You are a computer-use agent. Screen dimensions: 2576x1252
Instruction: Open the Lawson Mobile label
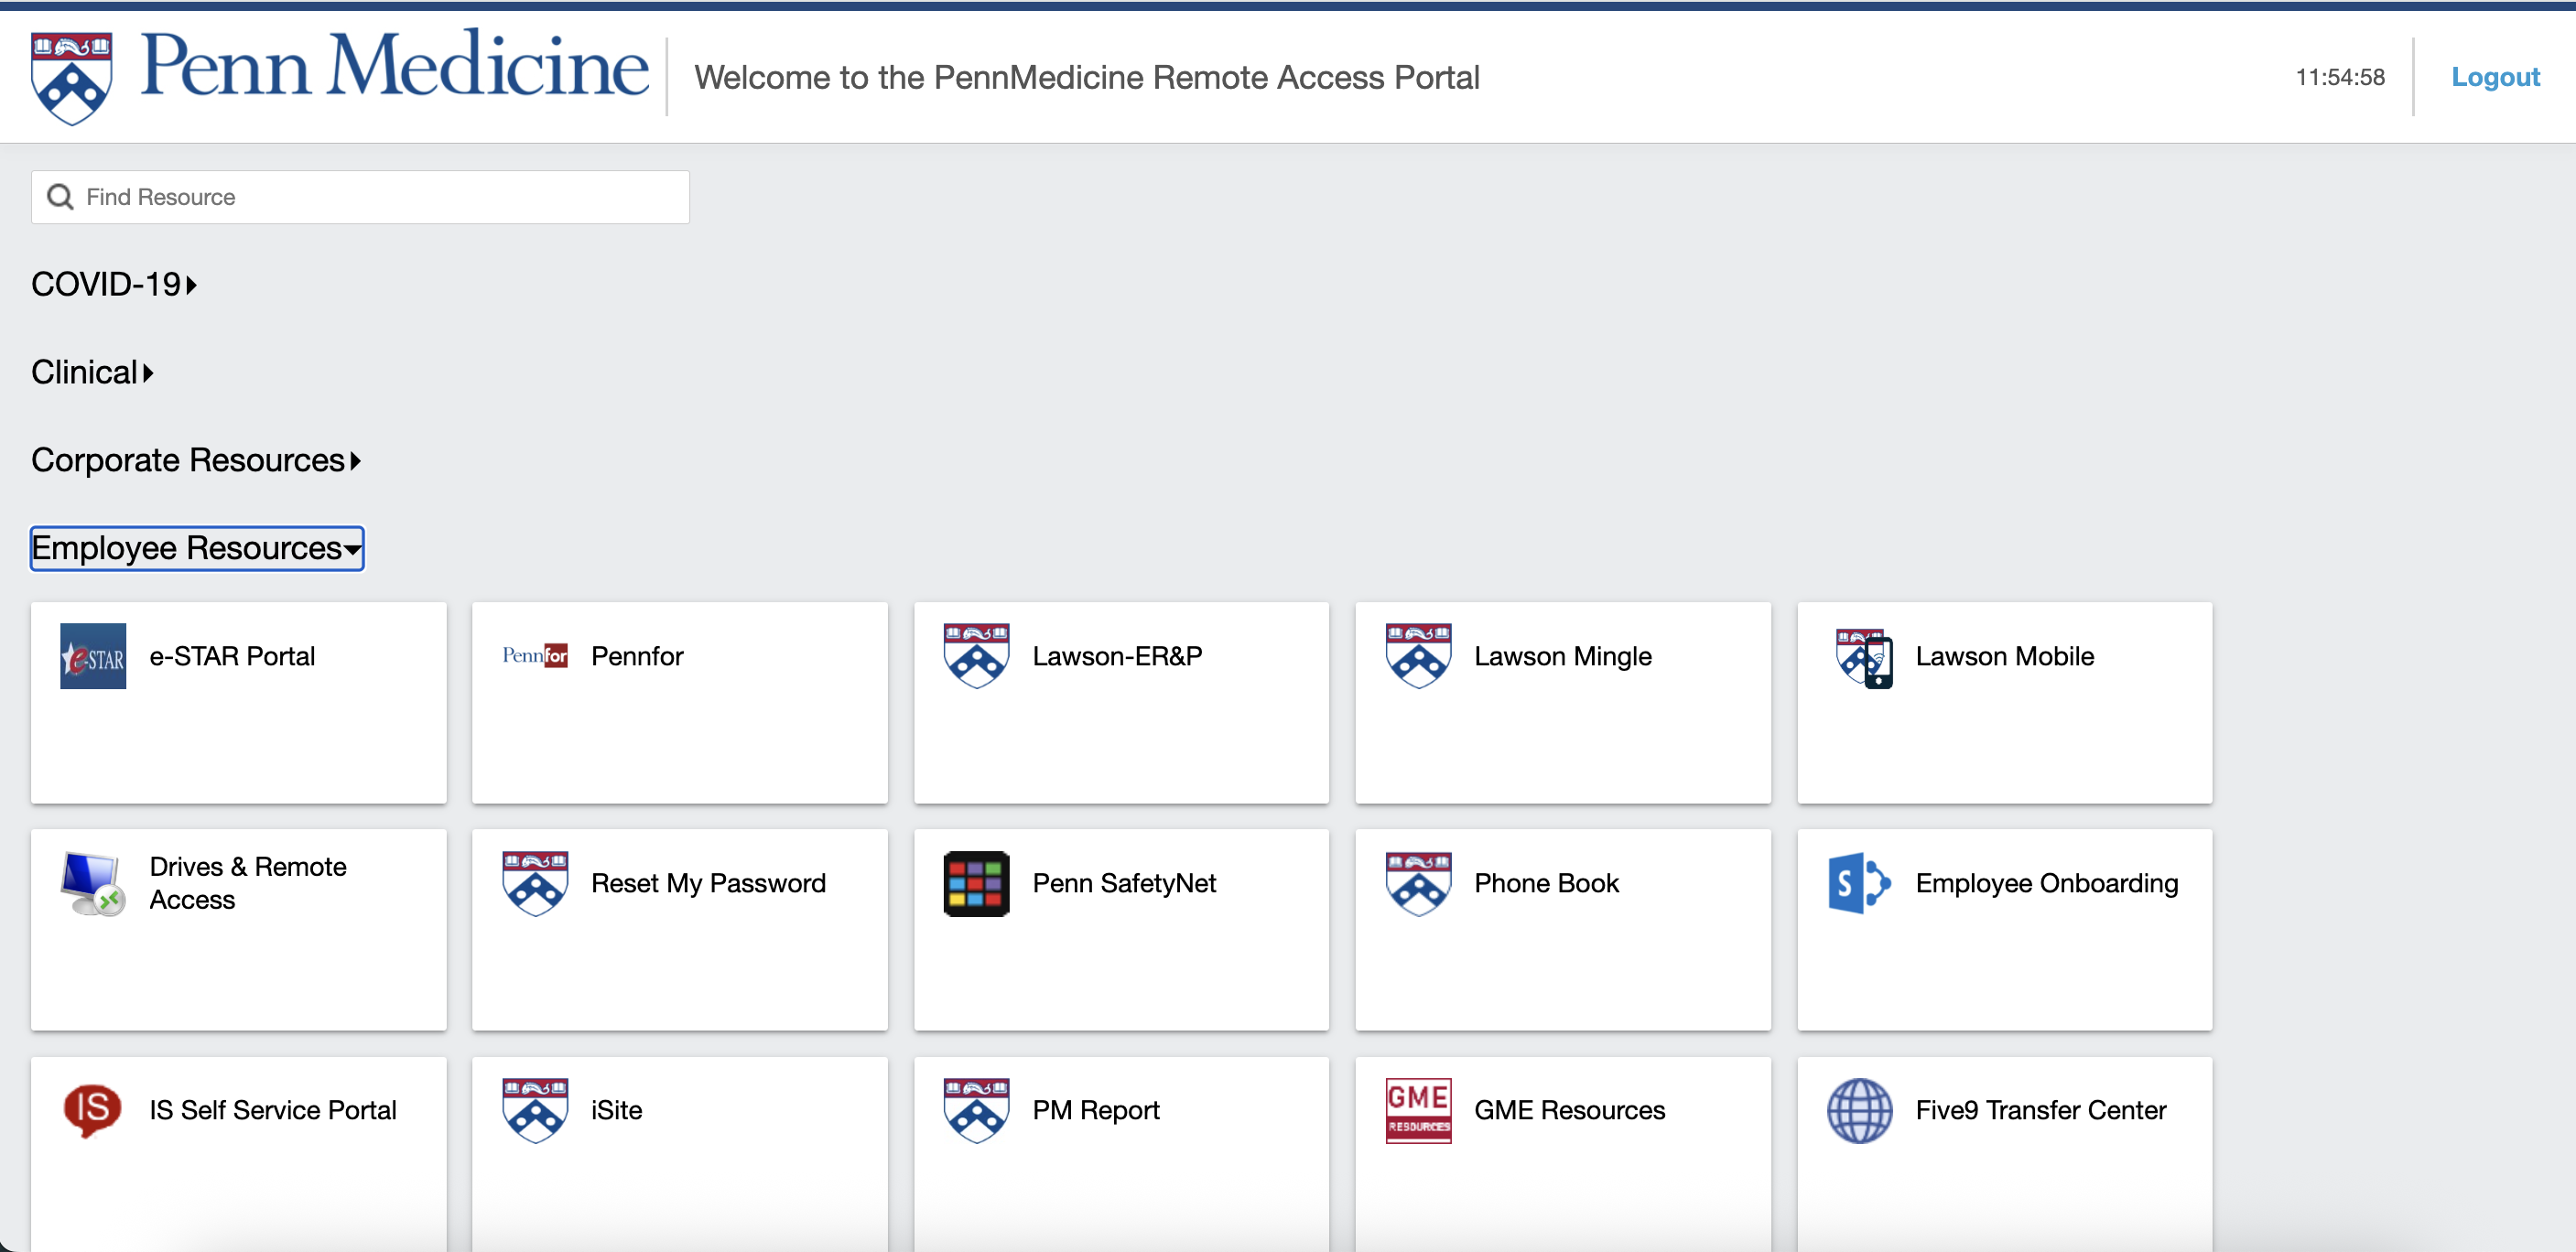(2004, 656)
